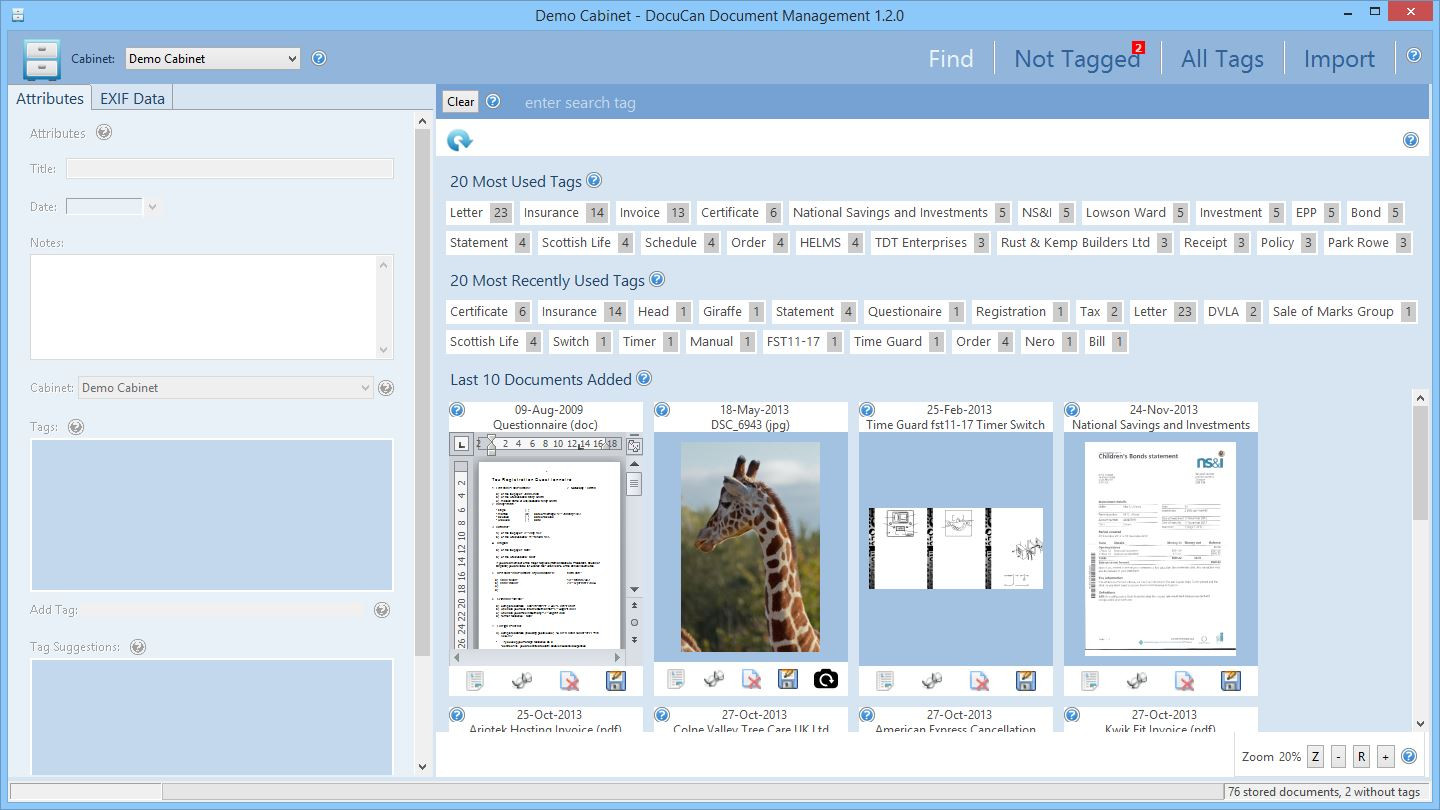Viewport: 1440px width, 810px height.
Task: Open the Not Tagged view
Action: (1077, 59)
